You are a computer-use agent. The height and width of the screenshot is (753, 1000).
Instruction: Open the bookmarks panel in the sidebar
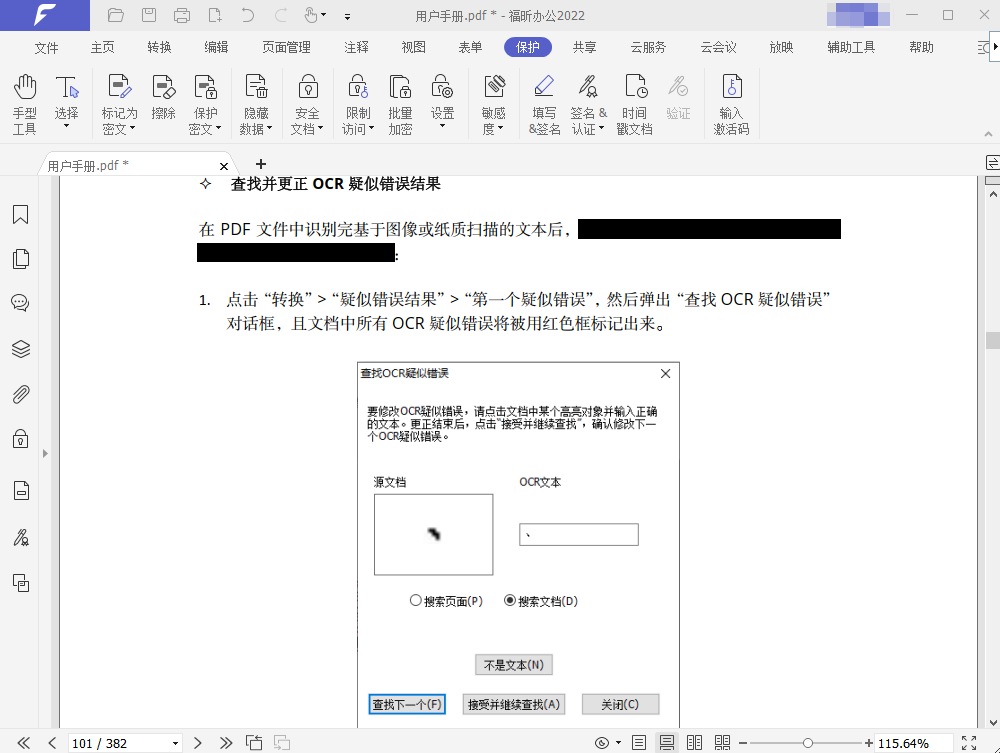pos(20,215)
